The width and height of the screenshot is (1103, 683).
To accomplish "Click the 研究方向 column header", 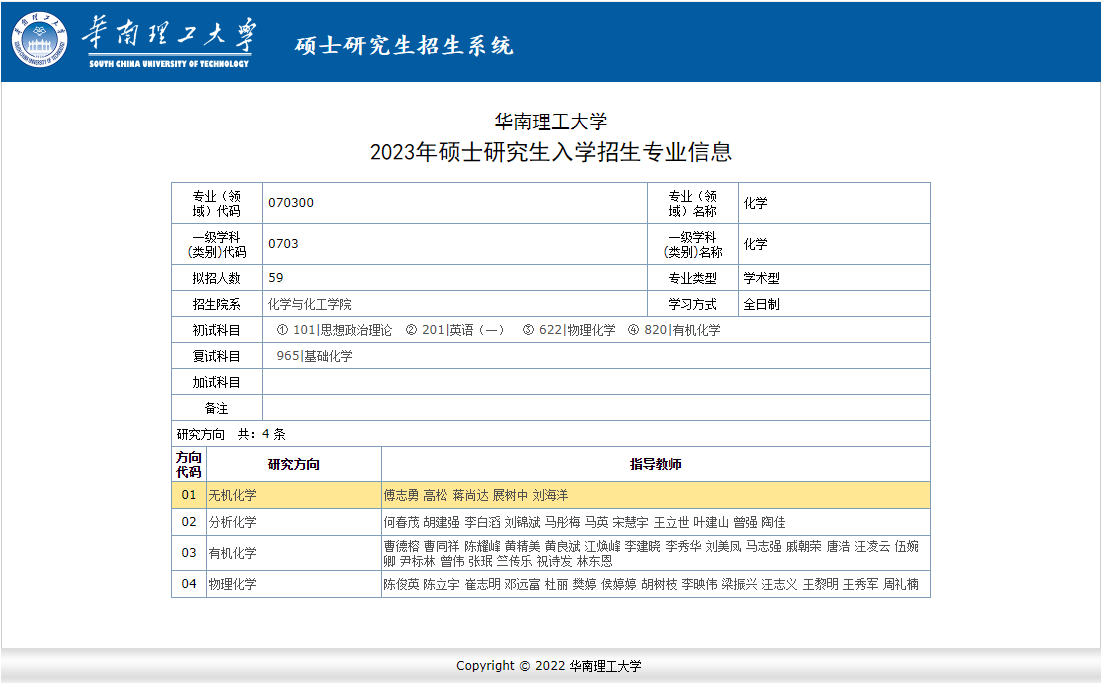I will point(293,464).
